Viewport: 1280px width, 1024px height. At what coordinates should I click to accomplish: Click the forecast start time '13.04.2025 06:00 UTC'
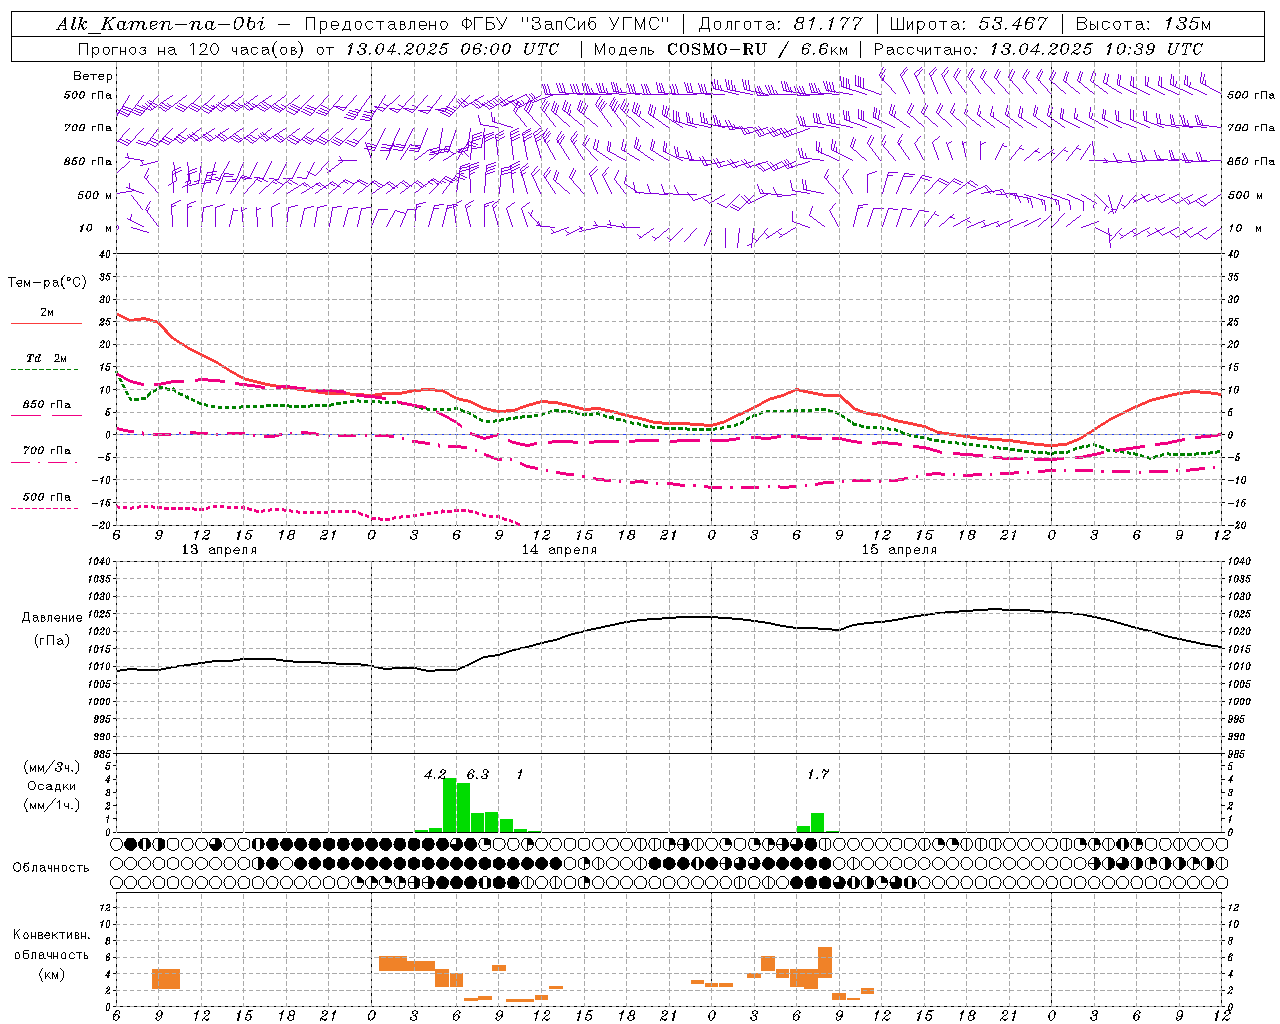pyautogui.click(x=451, y=49)
